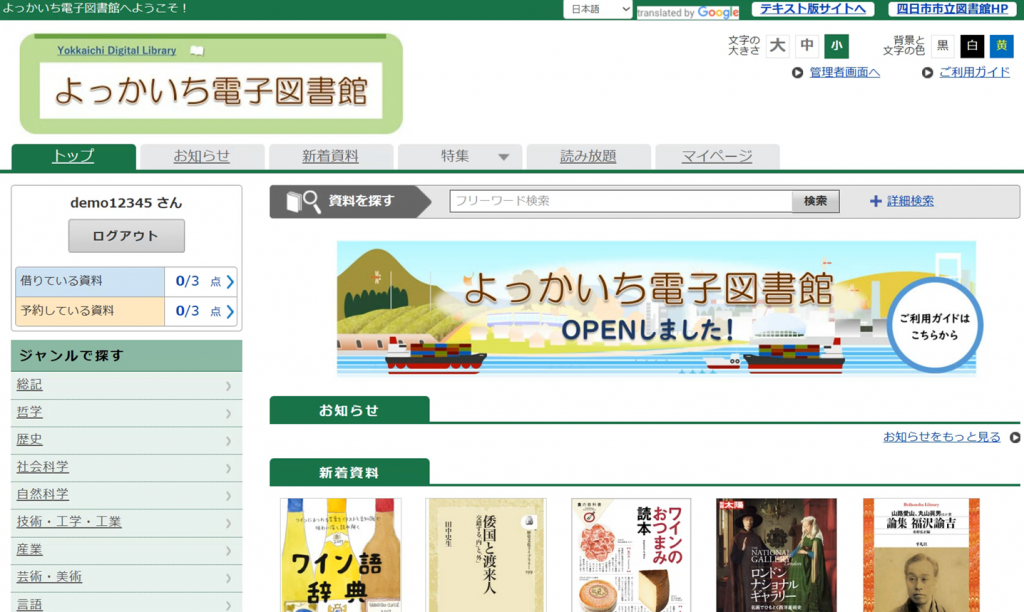Viewport: 1024px width, 612px height.
Task: Open the テキスト版サイトへ link
Action: (x=812, y=9)
